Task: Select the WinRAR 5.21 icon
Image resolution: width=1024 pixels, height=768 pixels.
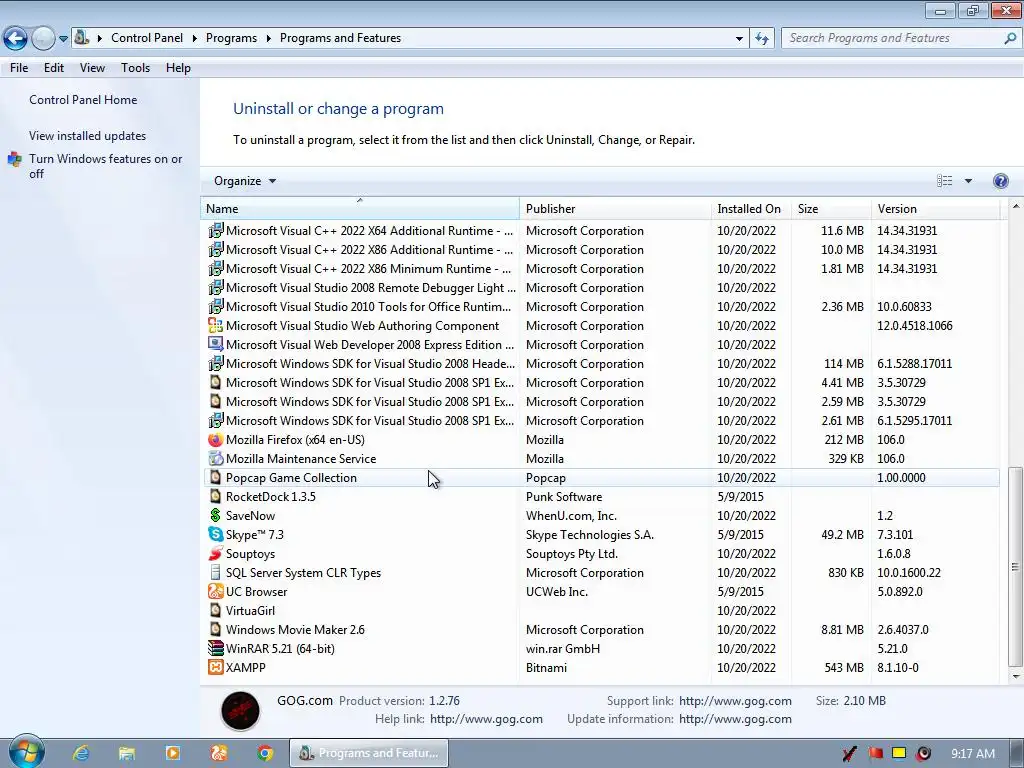Action: [215, 648]
